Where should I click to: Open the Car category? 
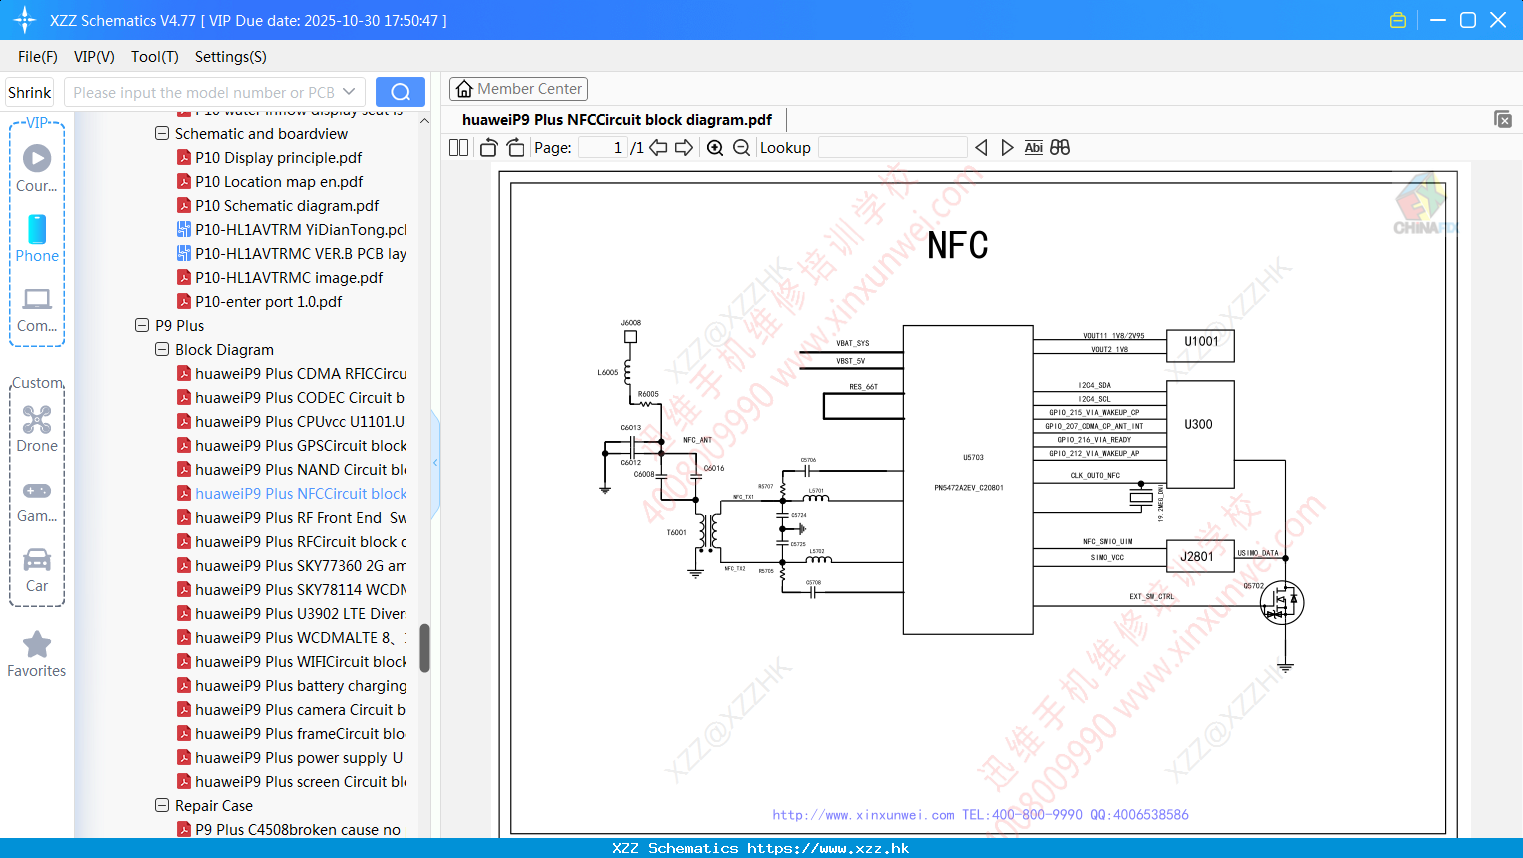tap(37, 570)
